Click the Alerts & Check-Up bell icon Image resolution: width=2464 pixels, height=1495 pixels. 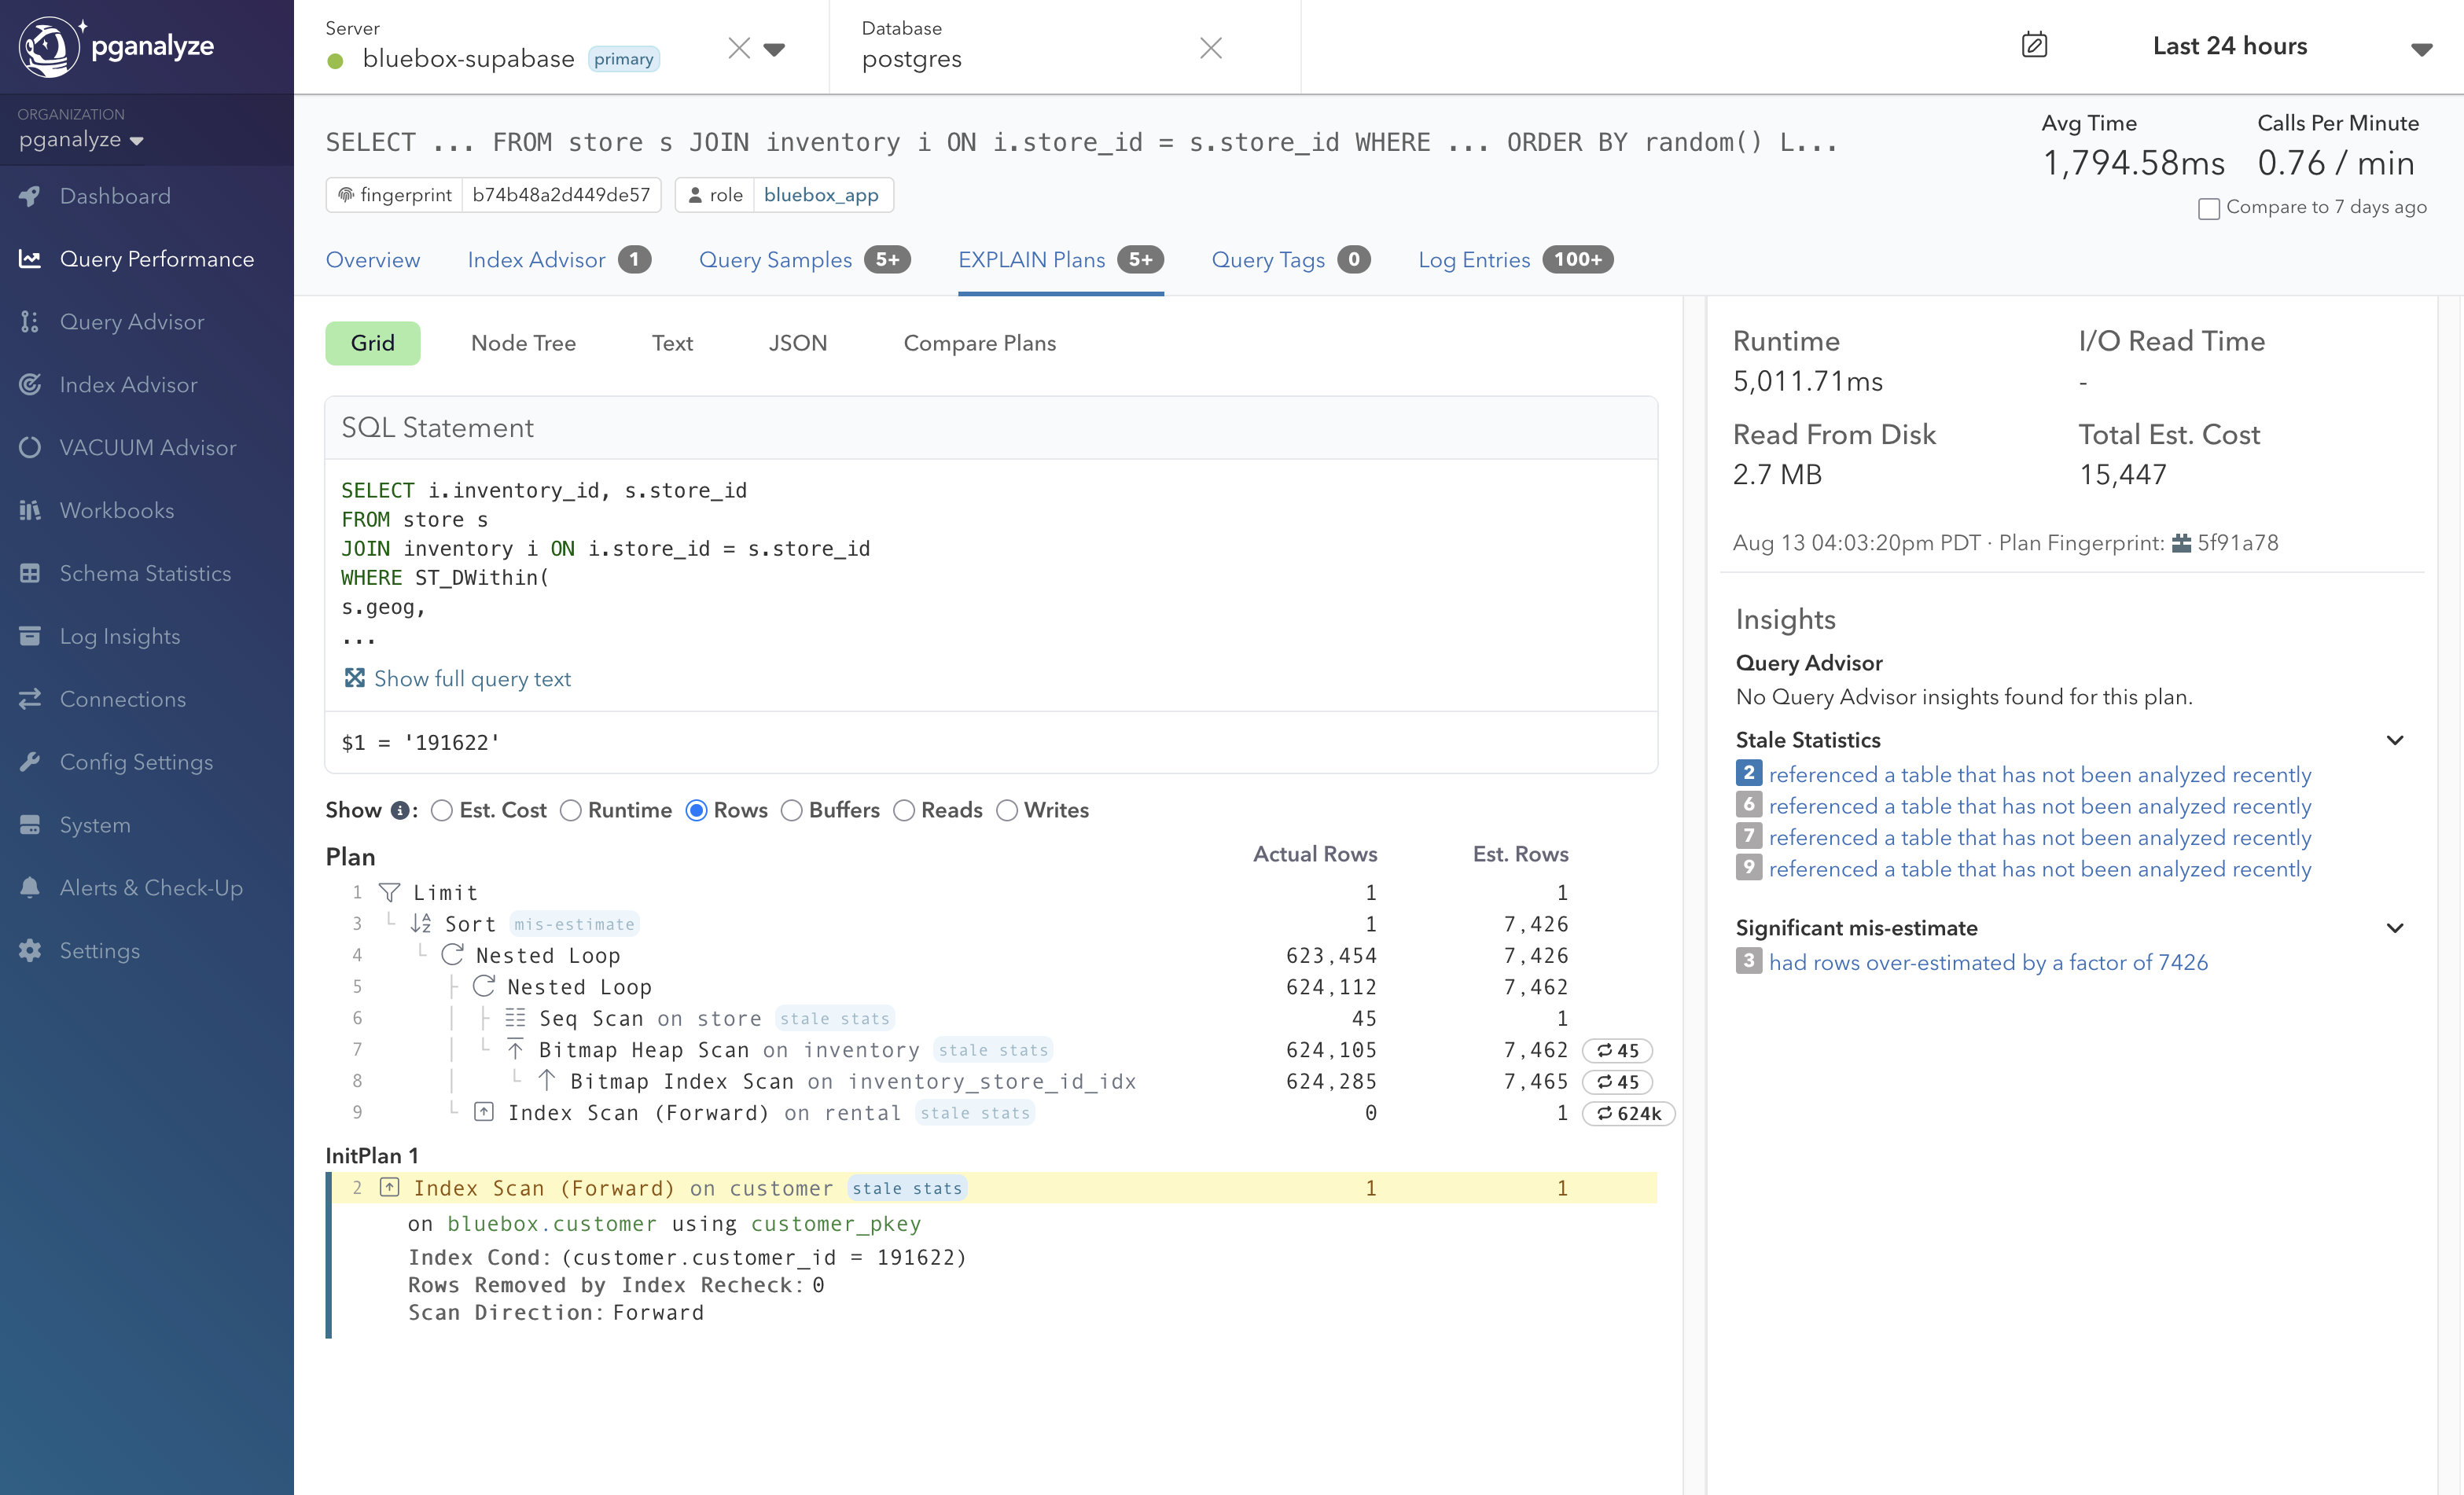pyautogui.click(x=30, y=888)
